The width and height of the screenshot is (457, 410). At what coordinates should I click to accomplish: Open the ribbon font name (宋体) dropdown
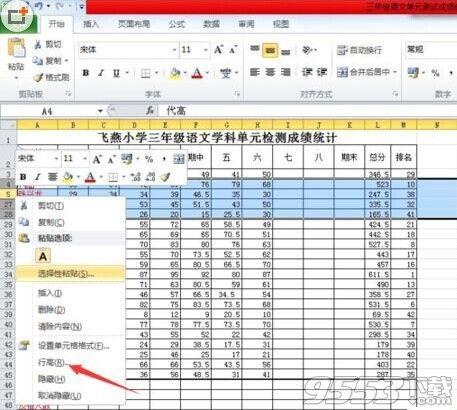(174, 50)
